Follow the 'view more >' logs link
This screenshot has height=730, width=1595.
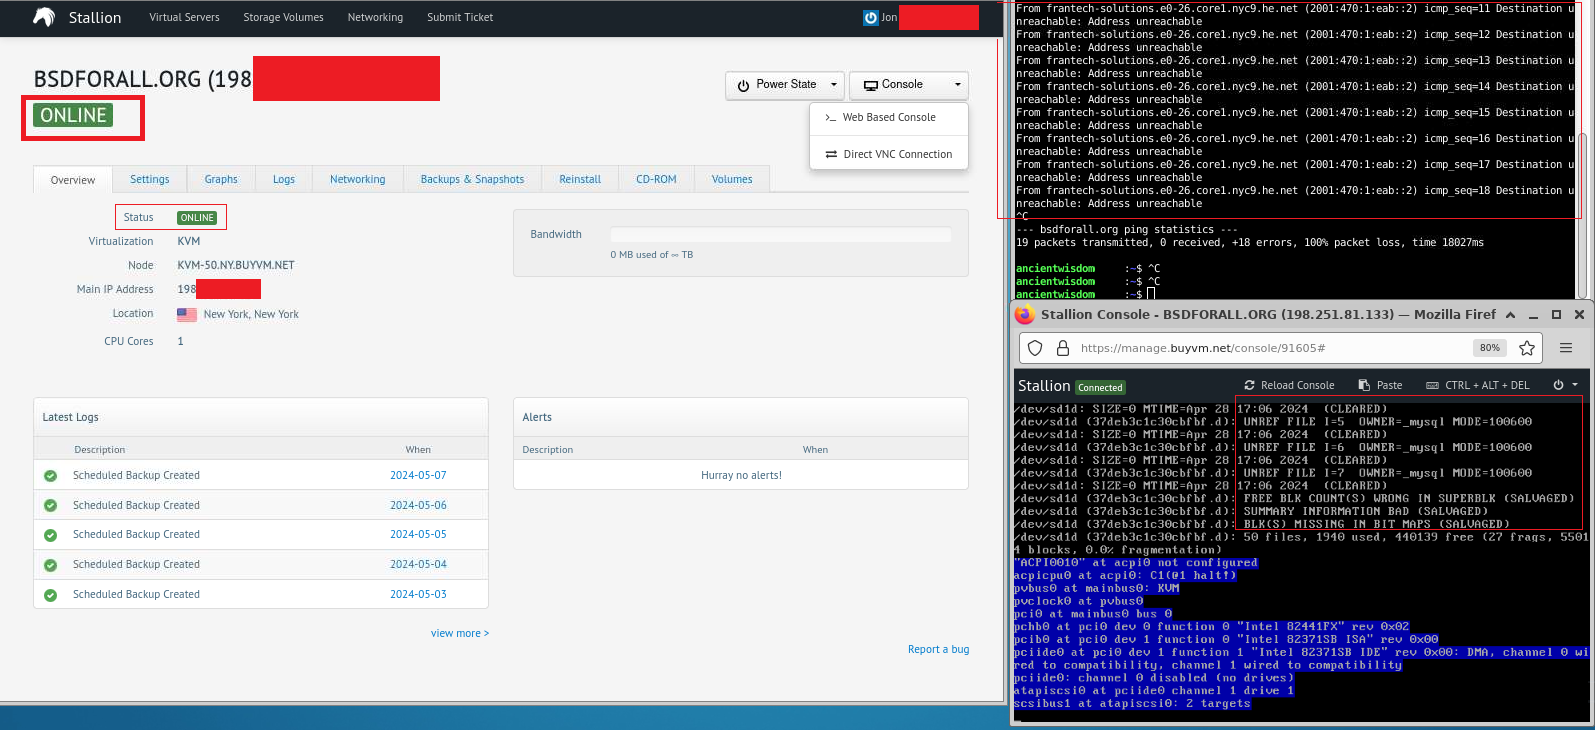[459, 633]
